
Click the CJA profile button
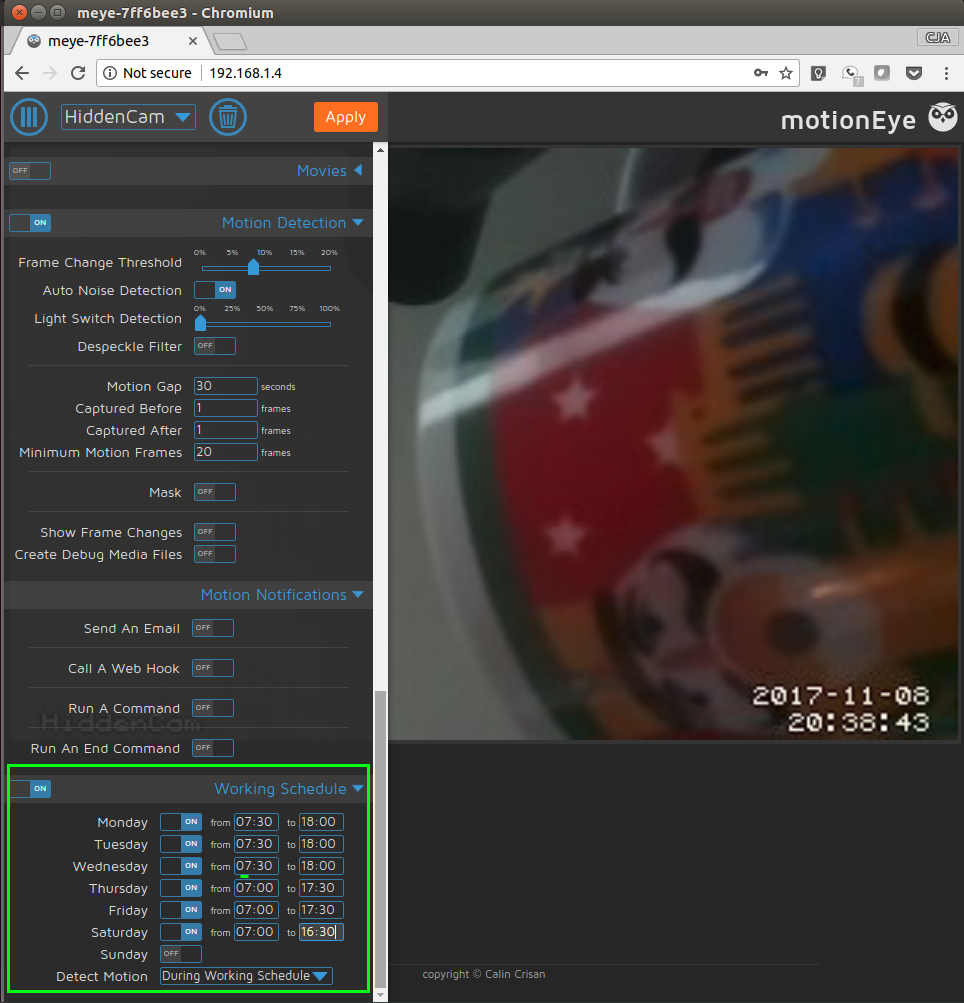(x=938, y=37)
